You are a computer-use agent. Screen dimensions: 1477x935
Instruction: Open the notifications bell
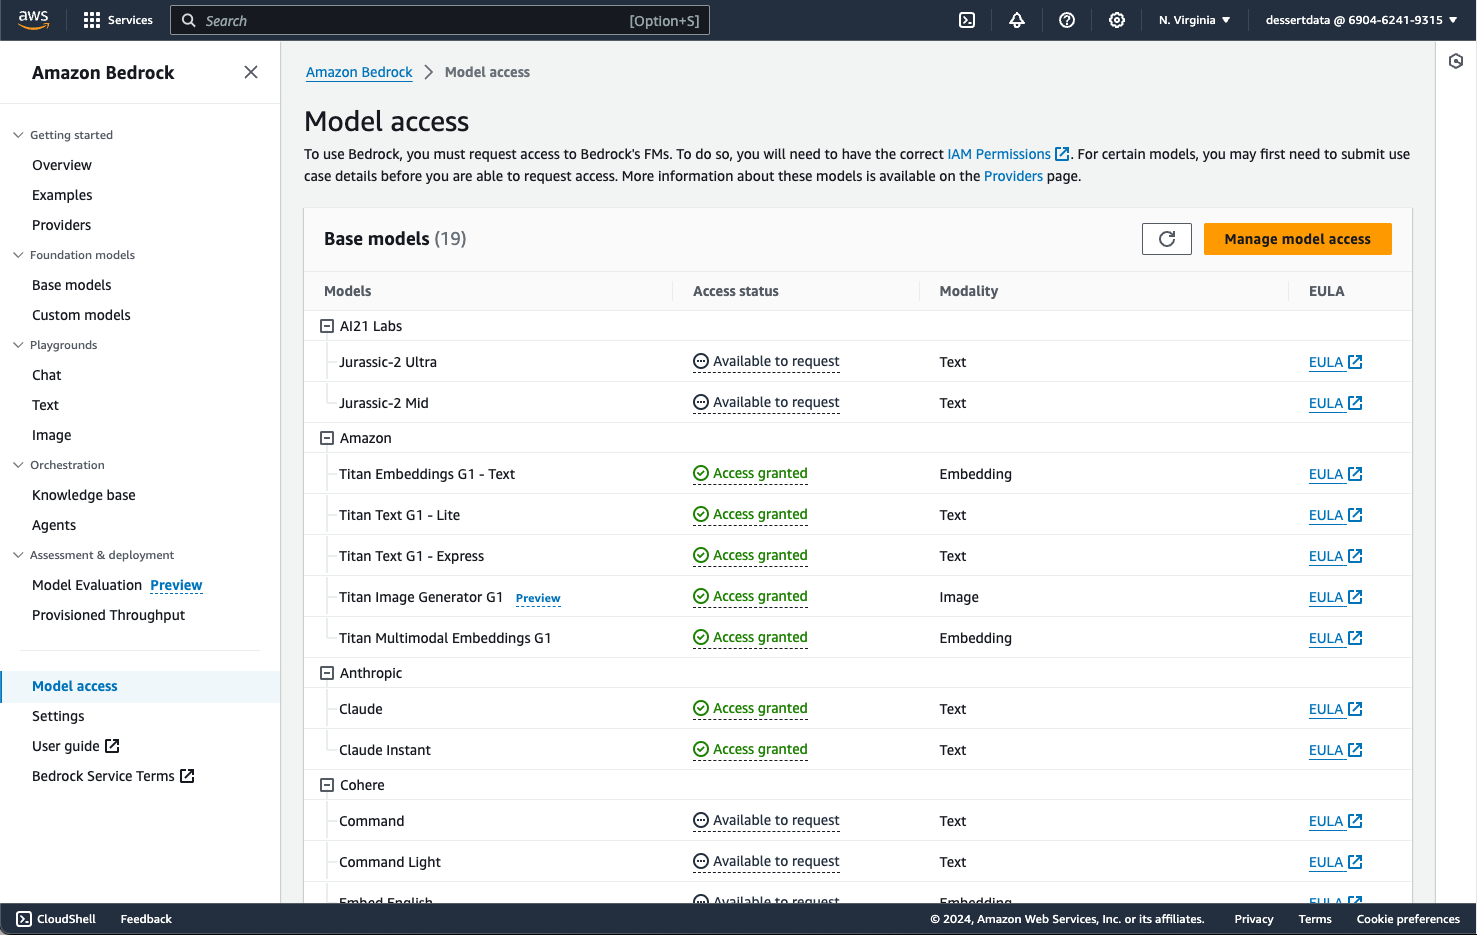[1017, 20]
